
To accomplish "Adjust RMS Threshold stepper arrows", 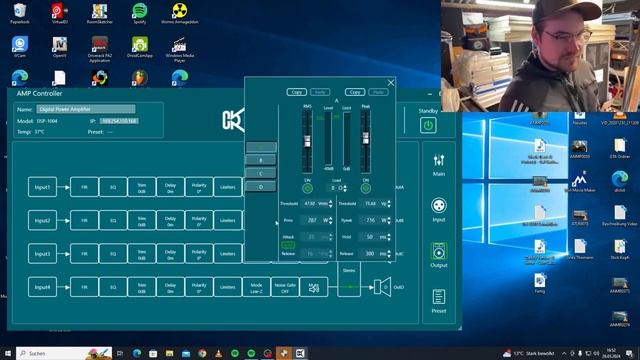I will coord(331,203).
